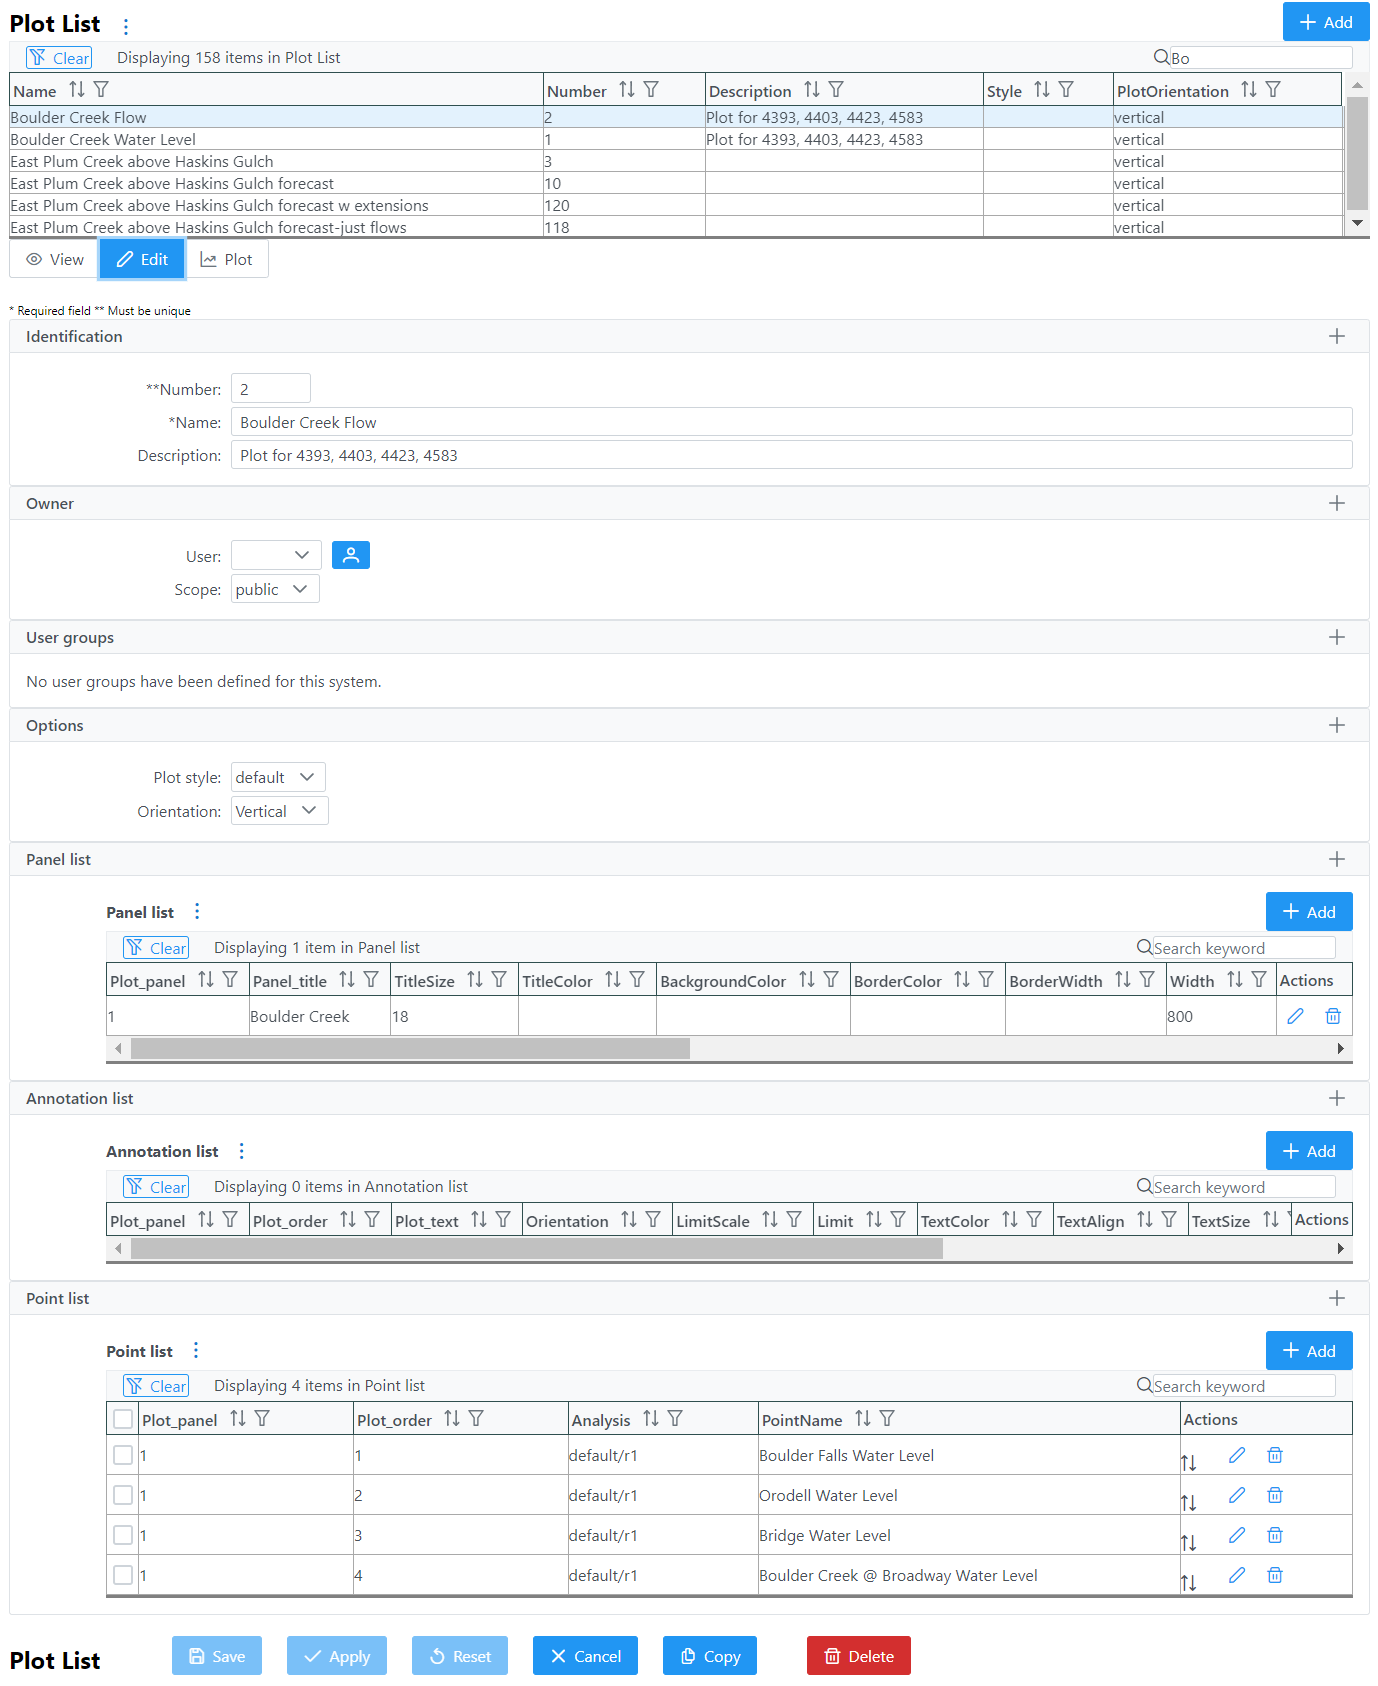
Task: Switch to the Plot tab
Action: pyautogui.click(x=227, y=260)
